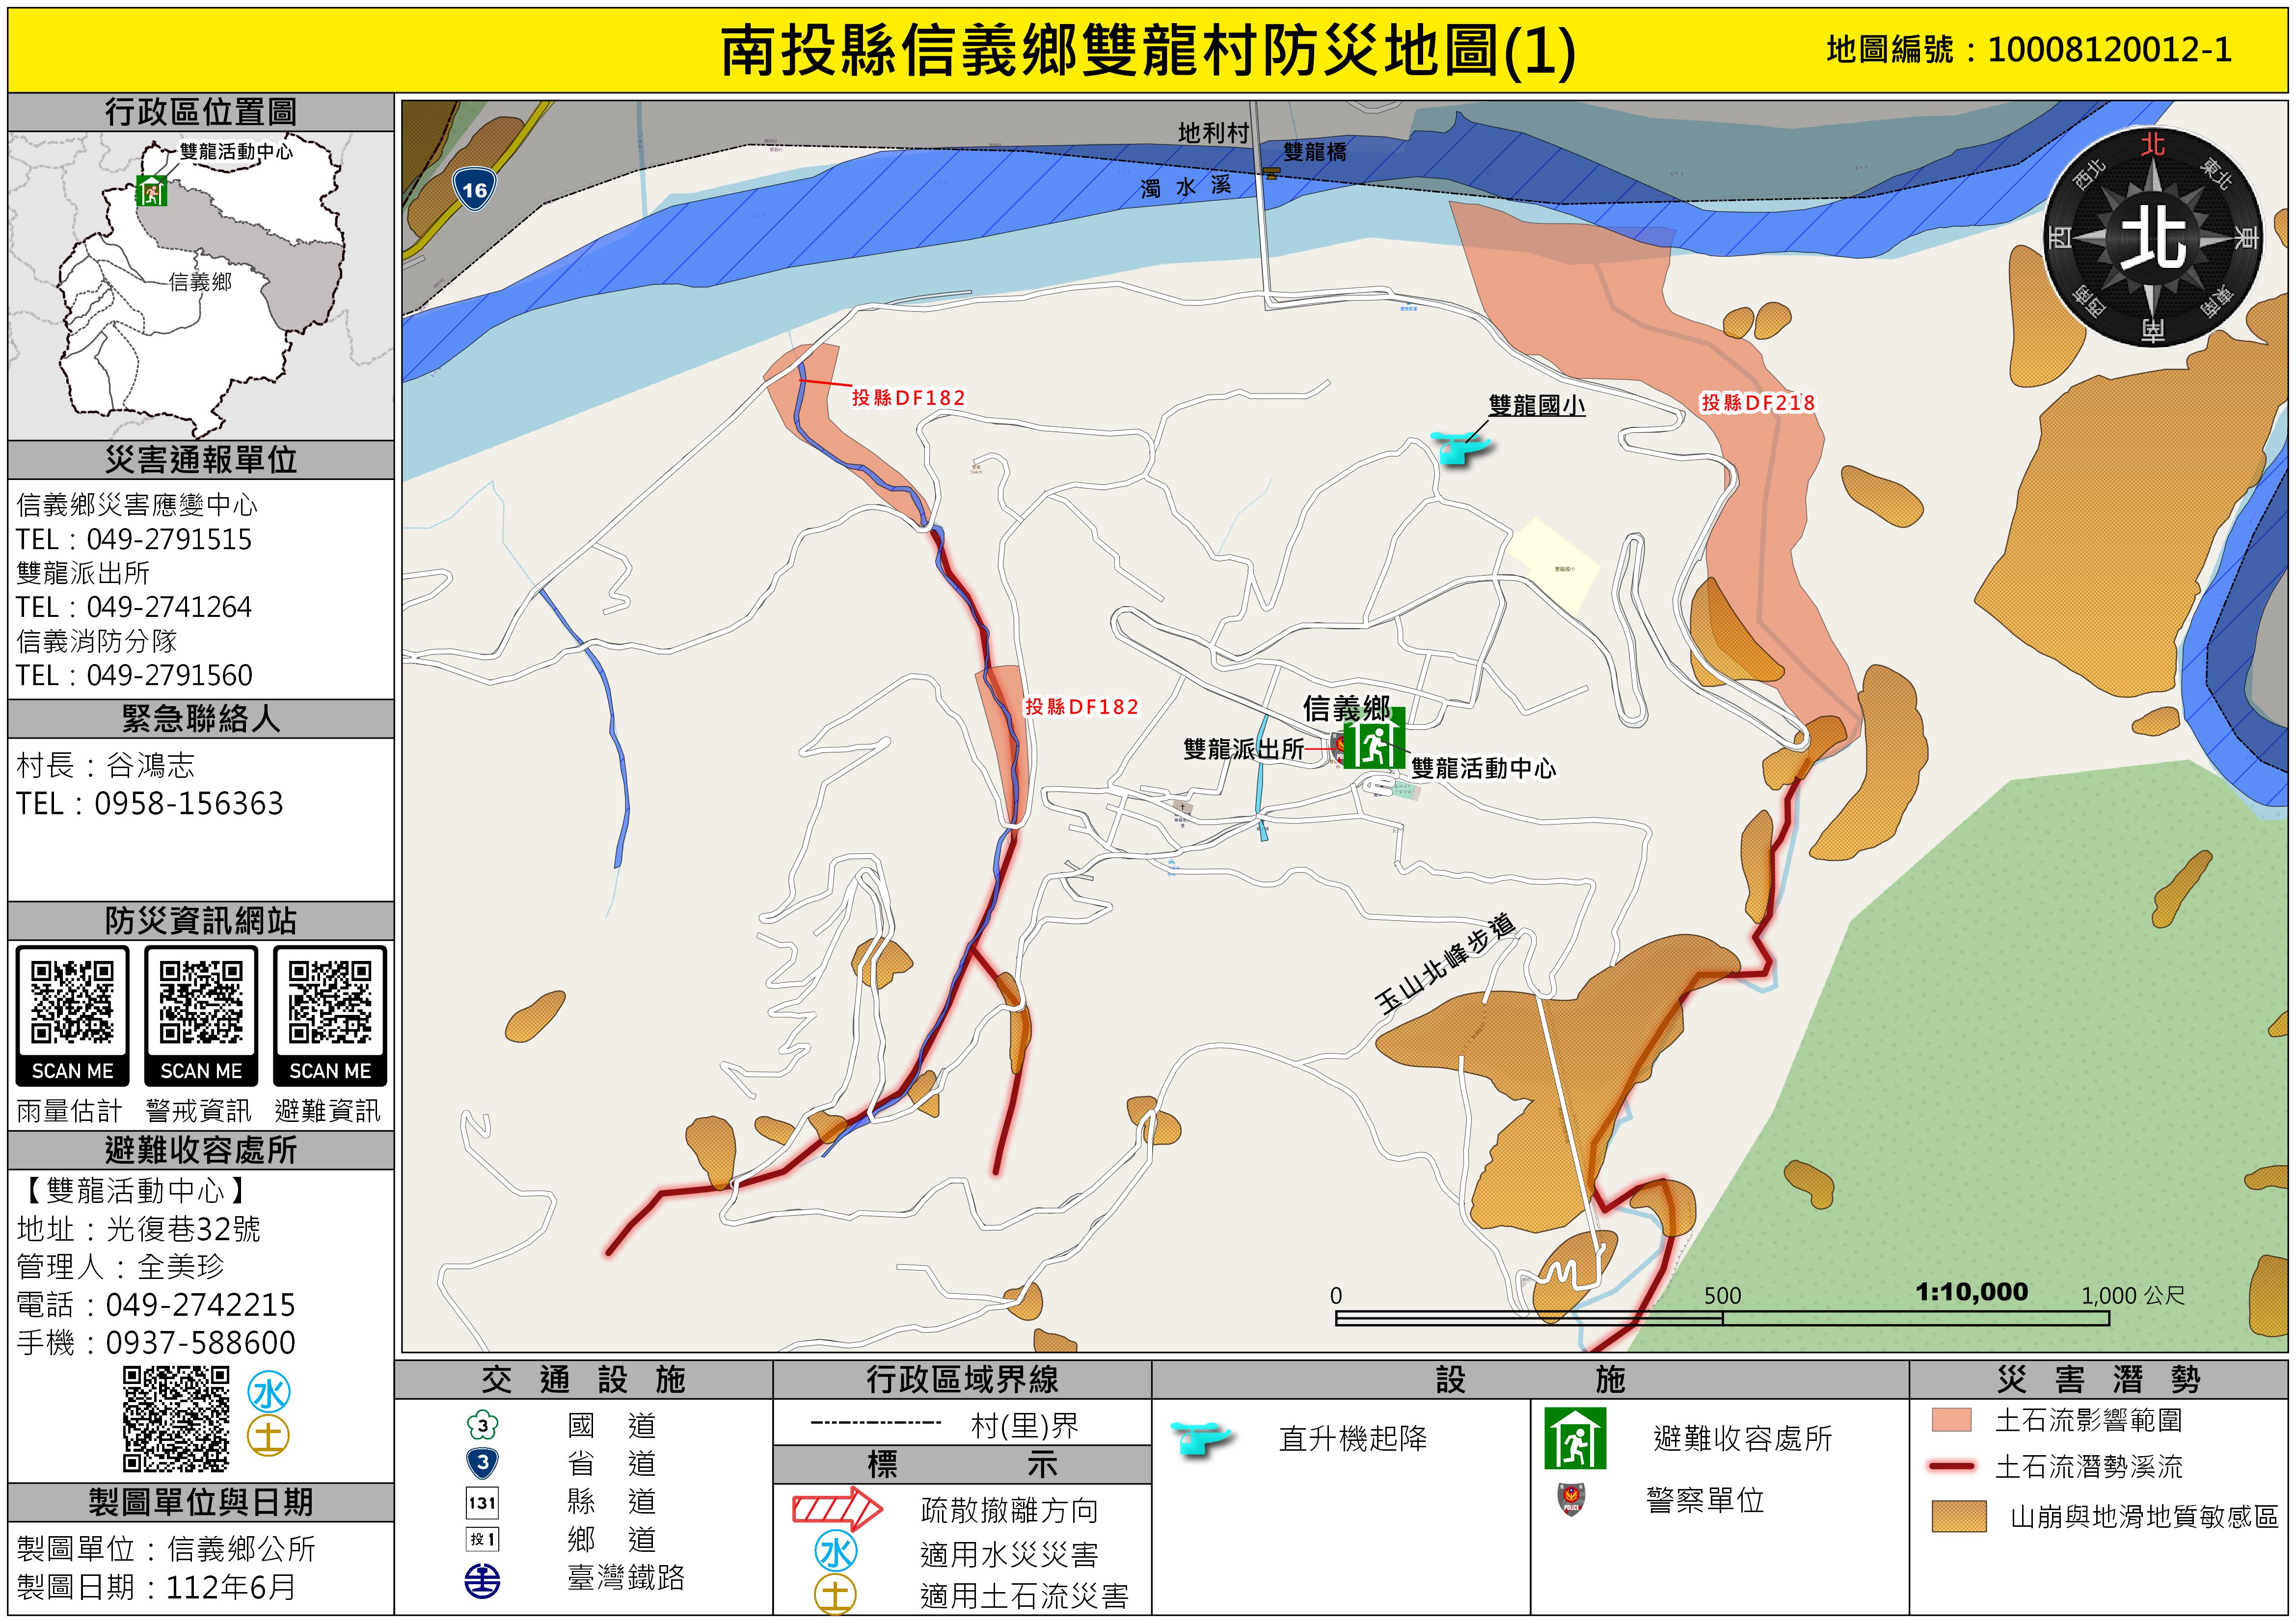This screenshot has width=2296, height=1623.
Task: Click the debris flow impact area color swatch
Action: click(x=1951, y=1420)
